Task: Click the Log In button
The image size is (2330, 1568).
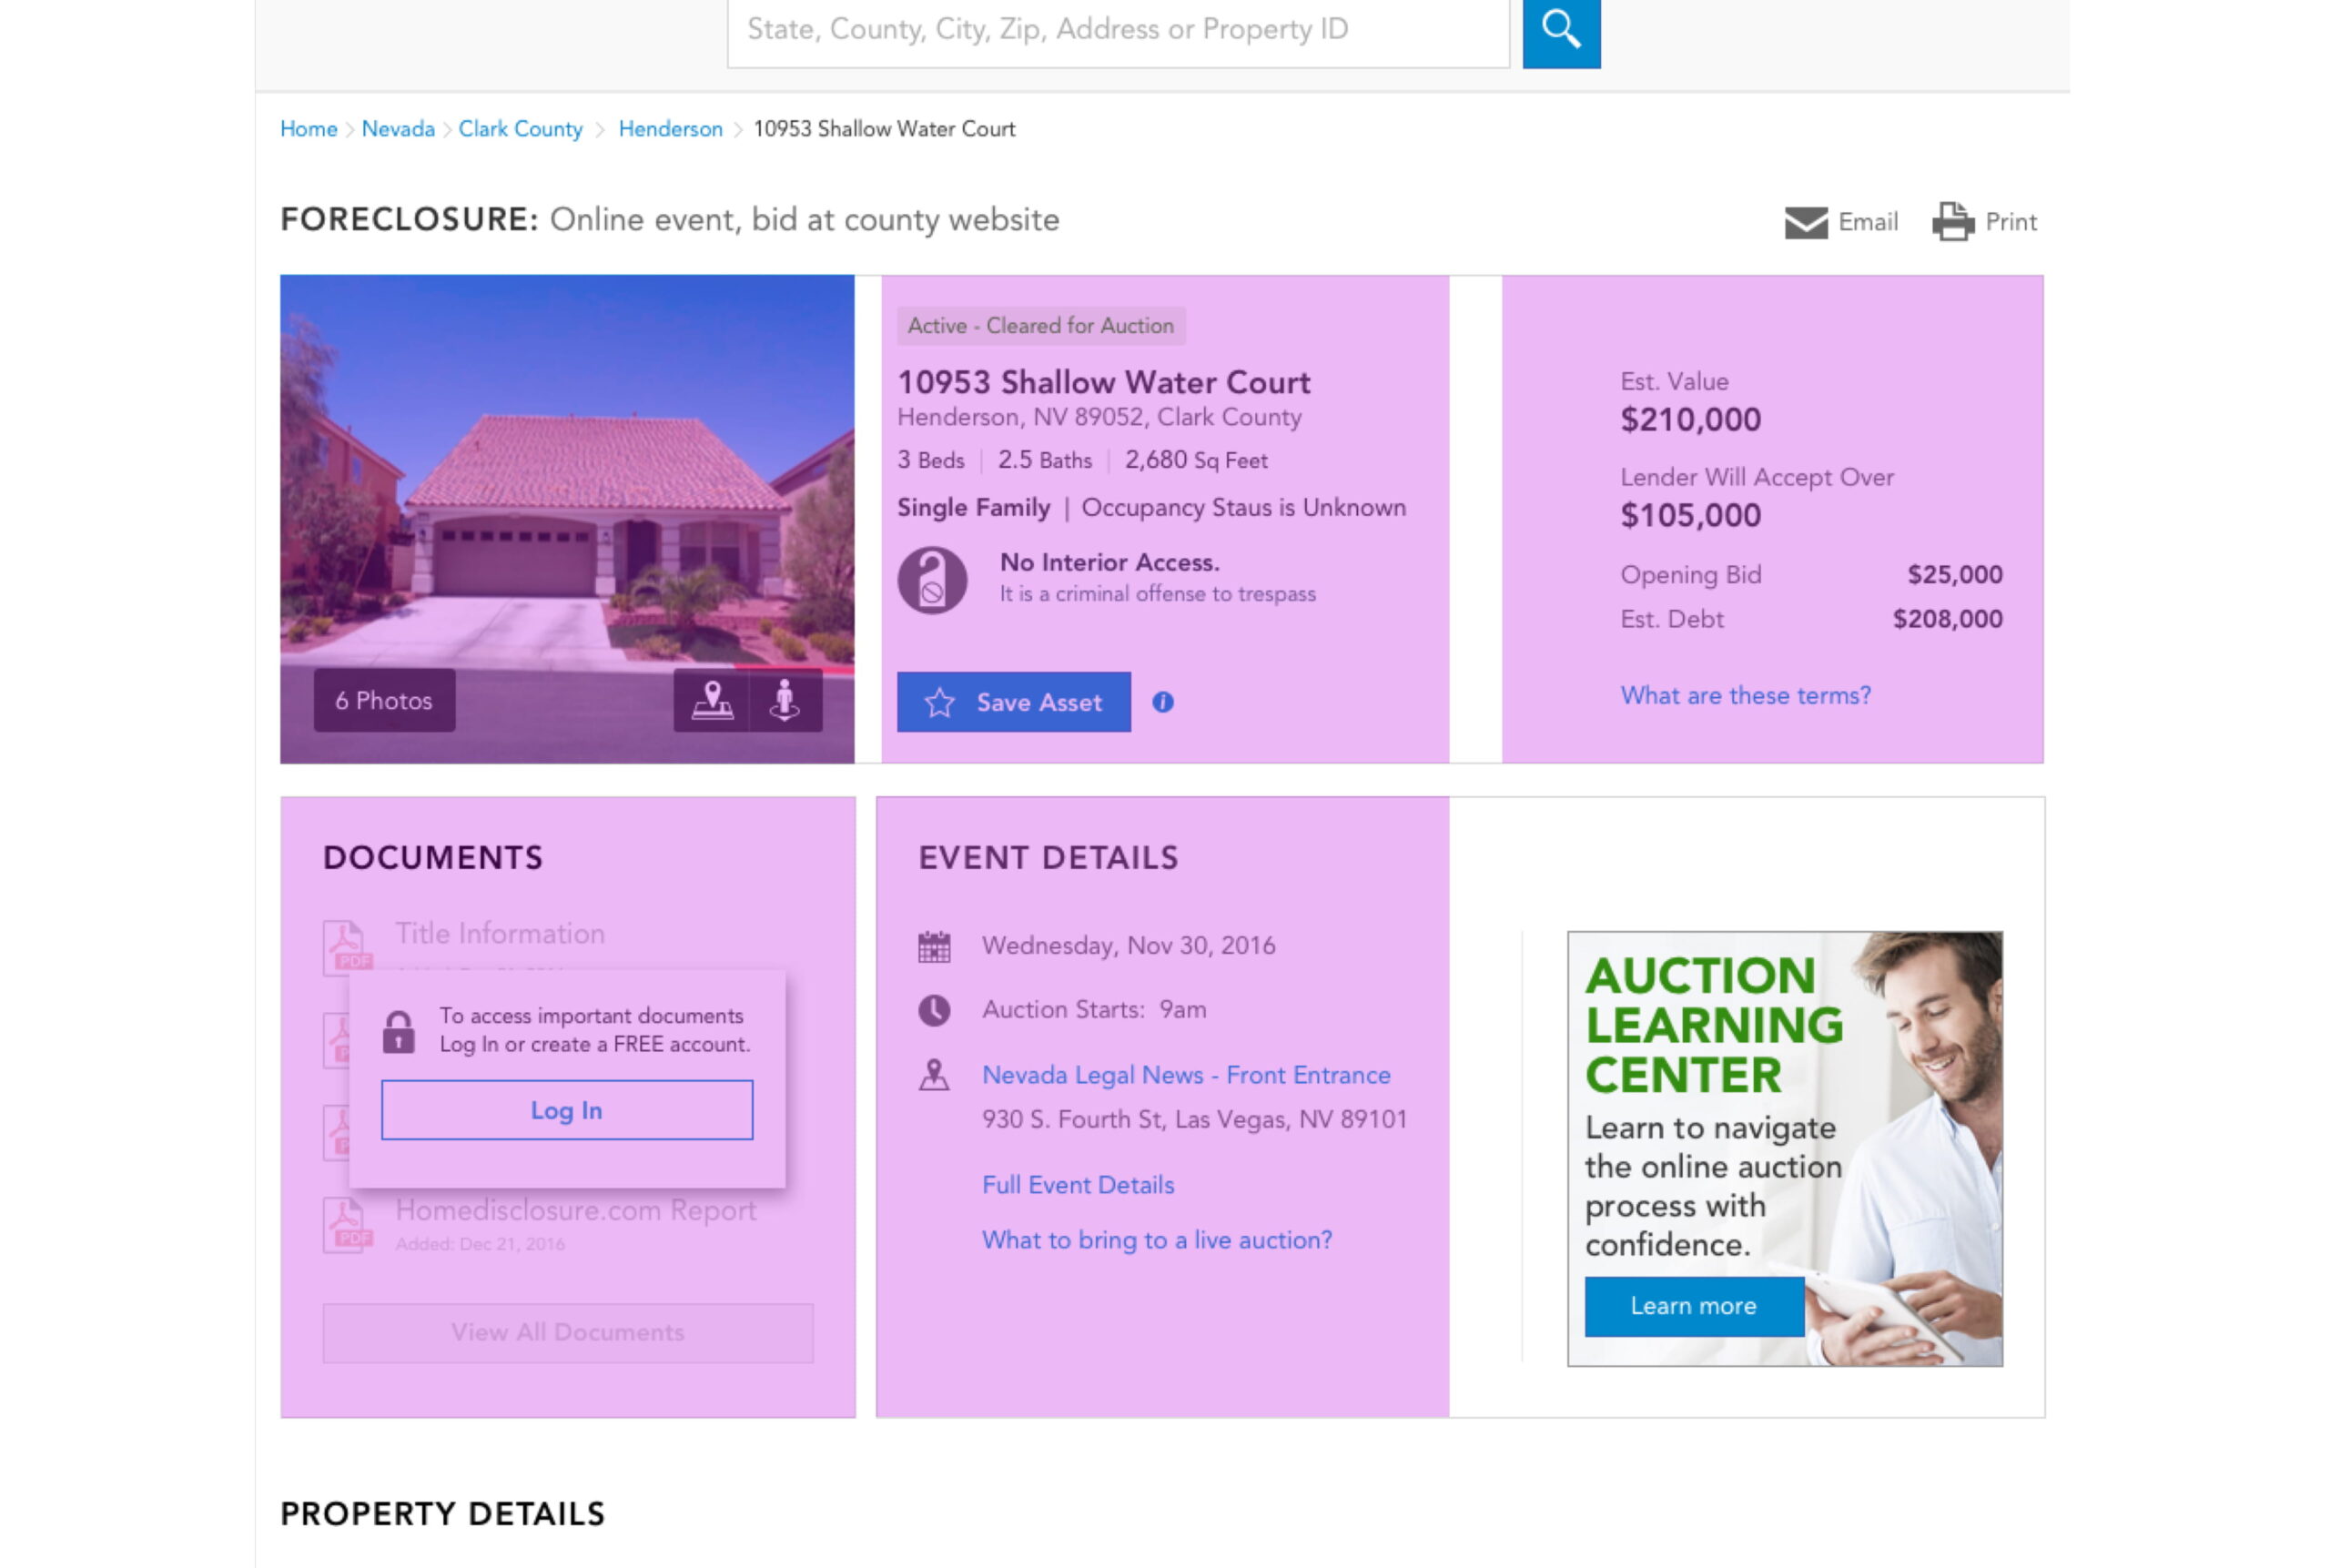Action: click(x=566, y=1110)
